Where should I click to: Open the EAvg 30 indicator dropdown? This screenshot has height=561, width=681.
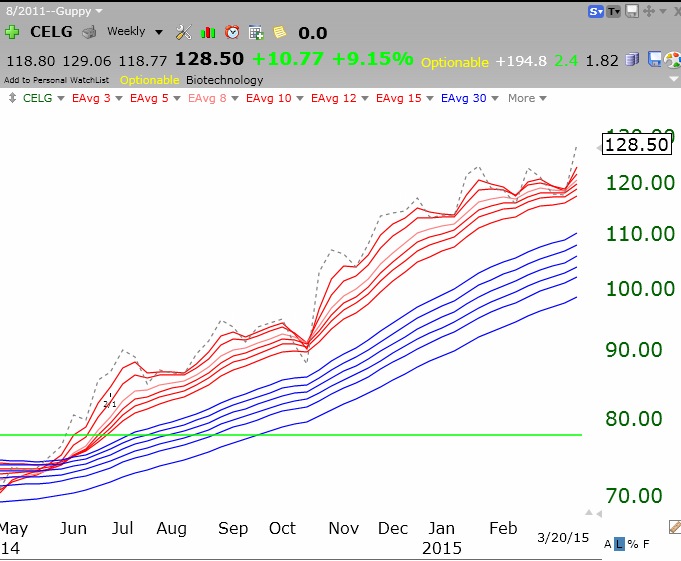(x=495, y=99)
